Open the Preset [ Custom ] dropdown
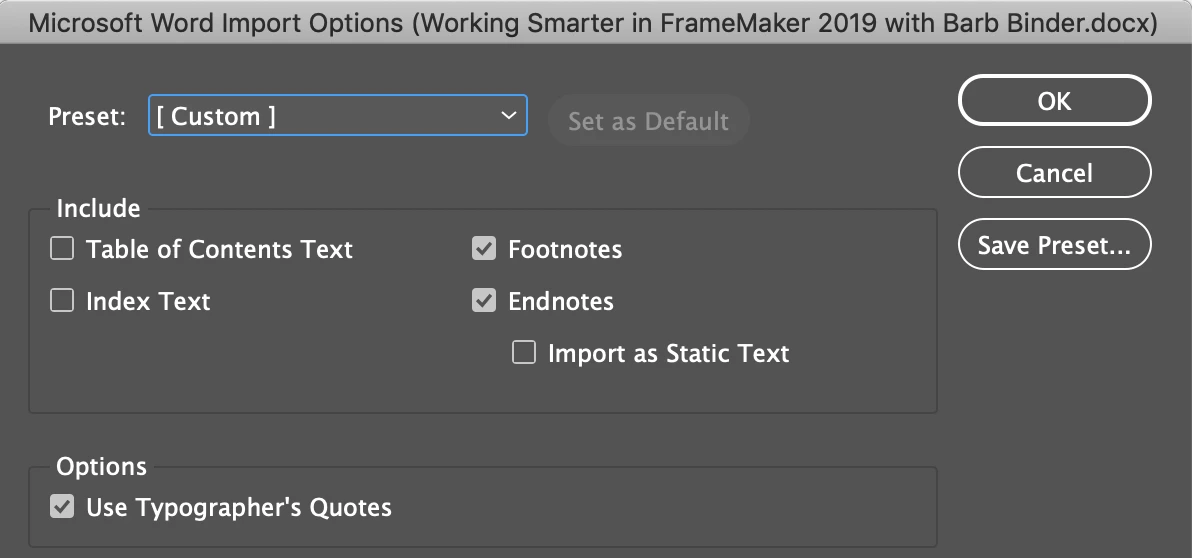Viewport: 1192px width, 558px height. (336, 116)
